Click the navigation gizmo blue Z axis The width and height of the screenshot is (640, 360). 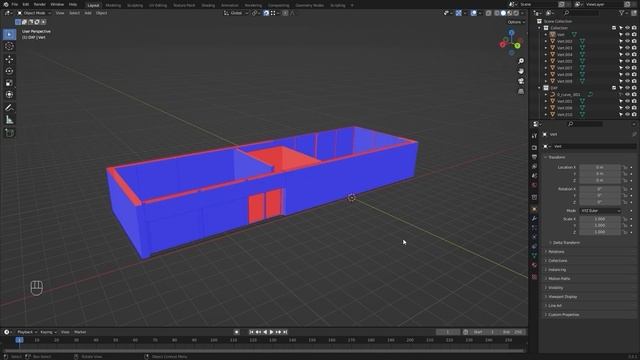(x=511, y=33)
